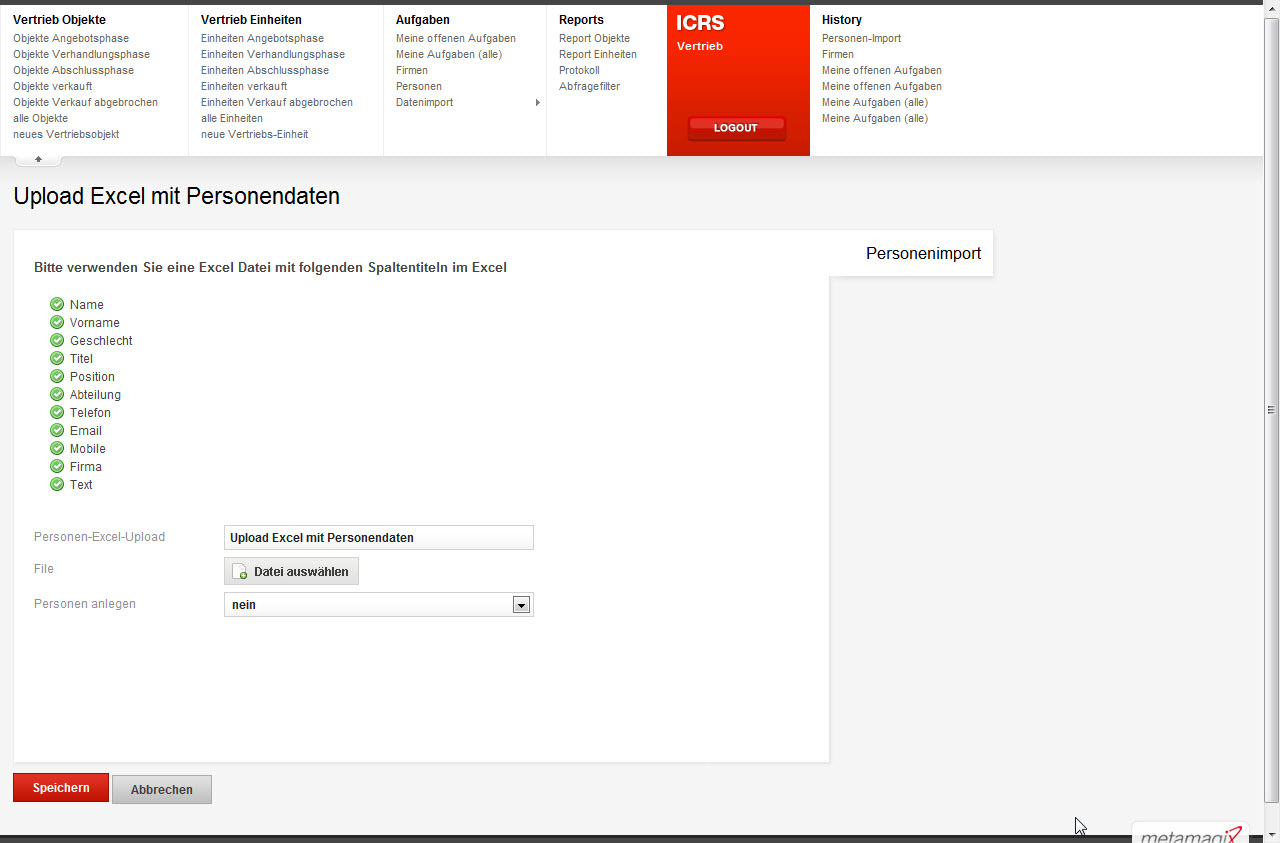Click the Personenimport tab label
This screenshot has width=1280, height=843.
coord(923,254)
